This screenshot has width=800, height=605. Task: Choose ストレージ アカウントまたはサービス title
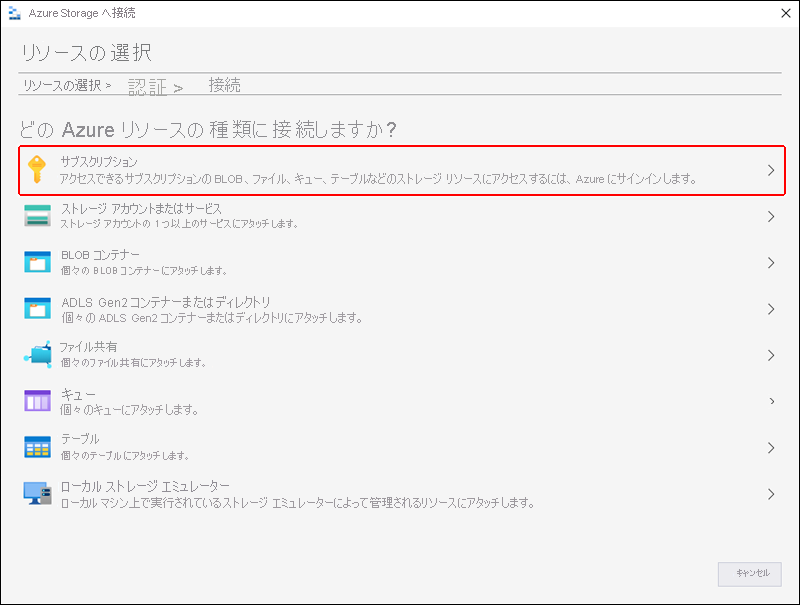pyautogui.click(x=141, y=209)
